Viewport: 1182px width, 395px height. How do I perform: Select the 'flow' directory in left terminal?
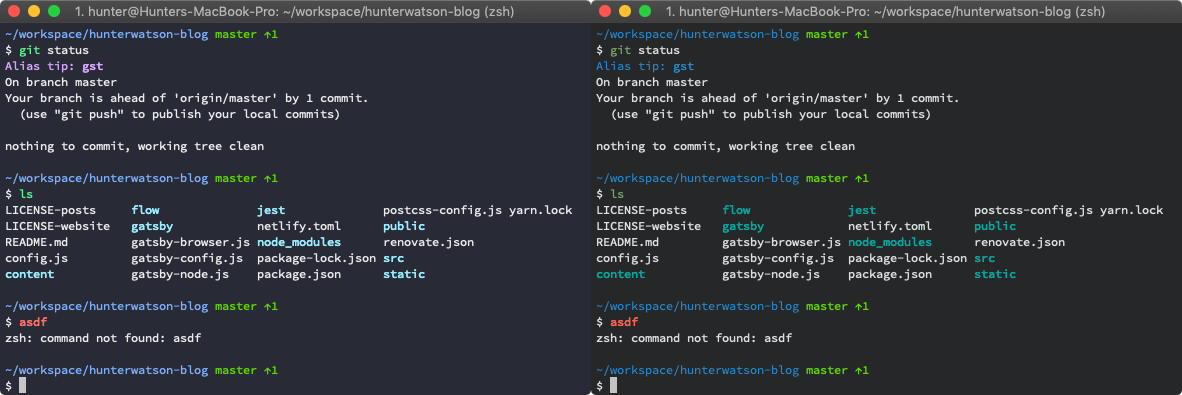pyautogui.click(x=145, y=210)
